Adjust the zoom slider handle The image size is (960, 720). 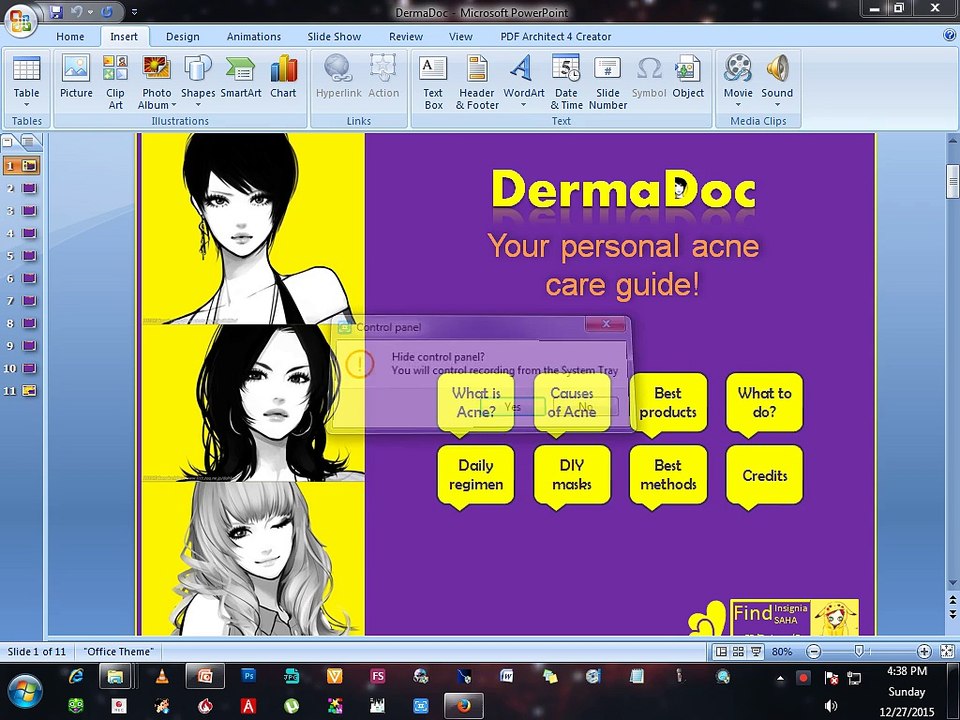tap(859, 651)
